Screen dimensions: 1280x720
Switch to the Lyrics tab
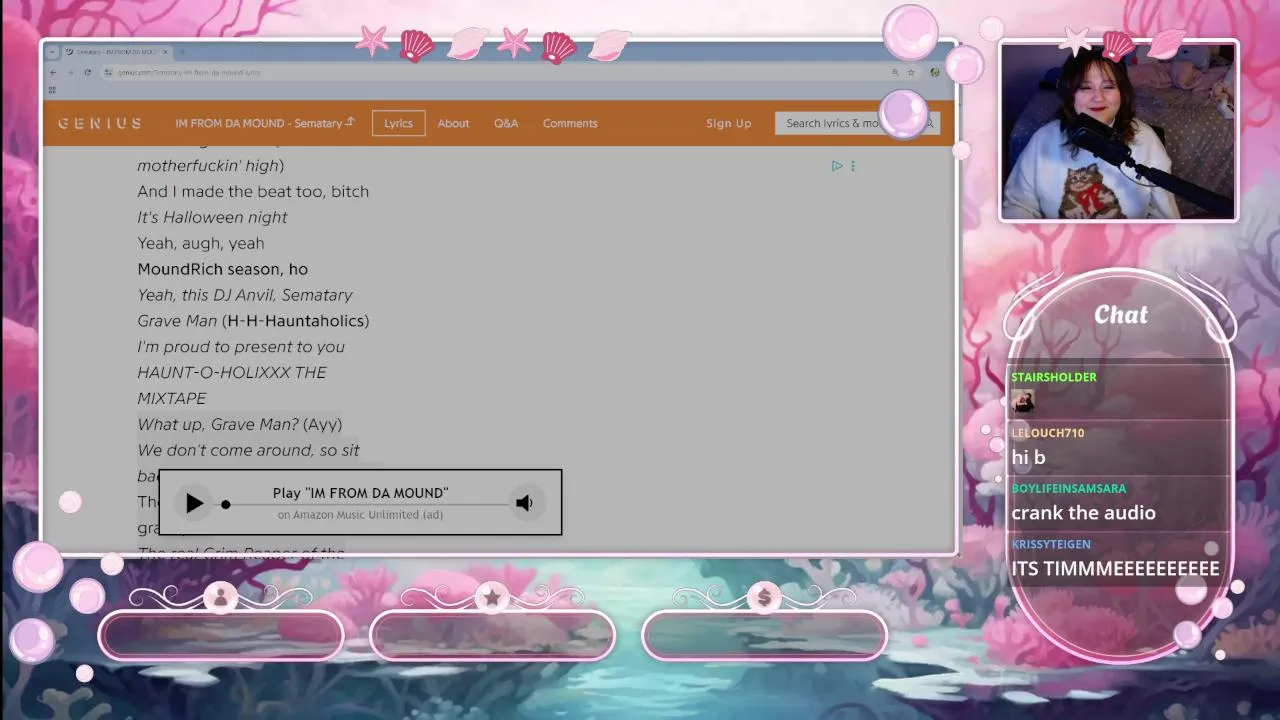tap(398, 123)
